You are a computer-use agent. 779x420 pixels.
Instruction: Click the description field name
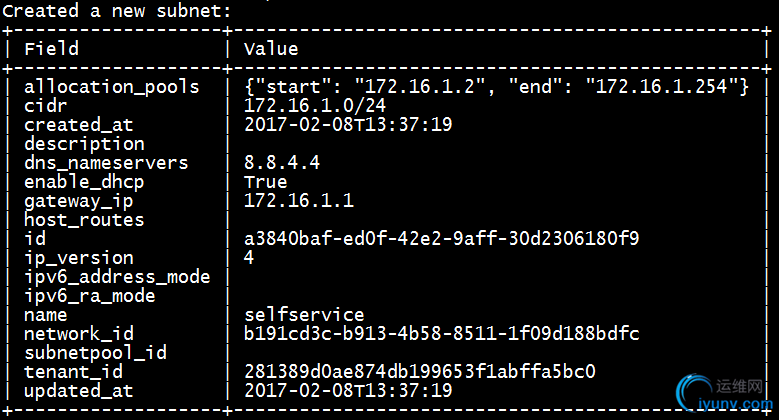coord(84,144)
